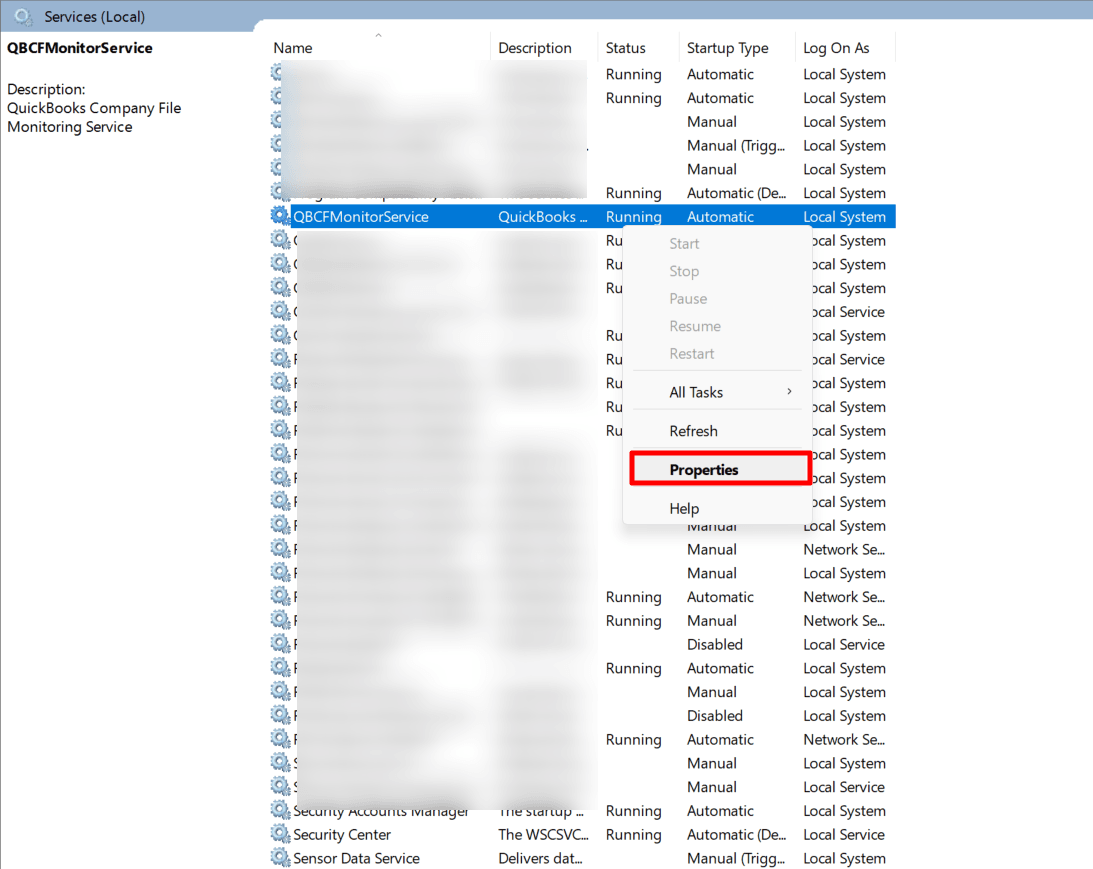1093x869 pixels.
Task: Select the Security Center service row
Action: (x=582, y=834)
